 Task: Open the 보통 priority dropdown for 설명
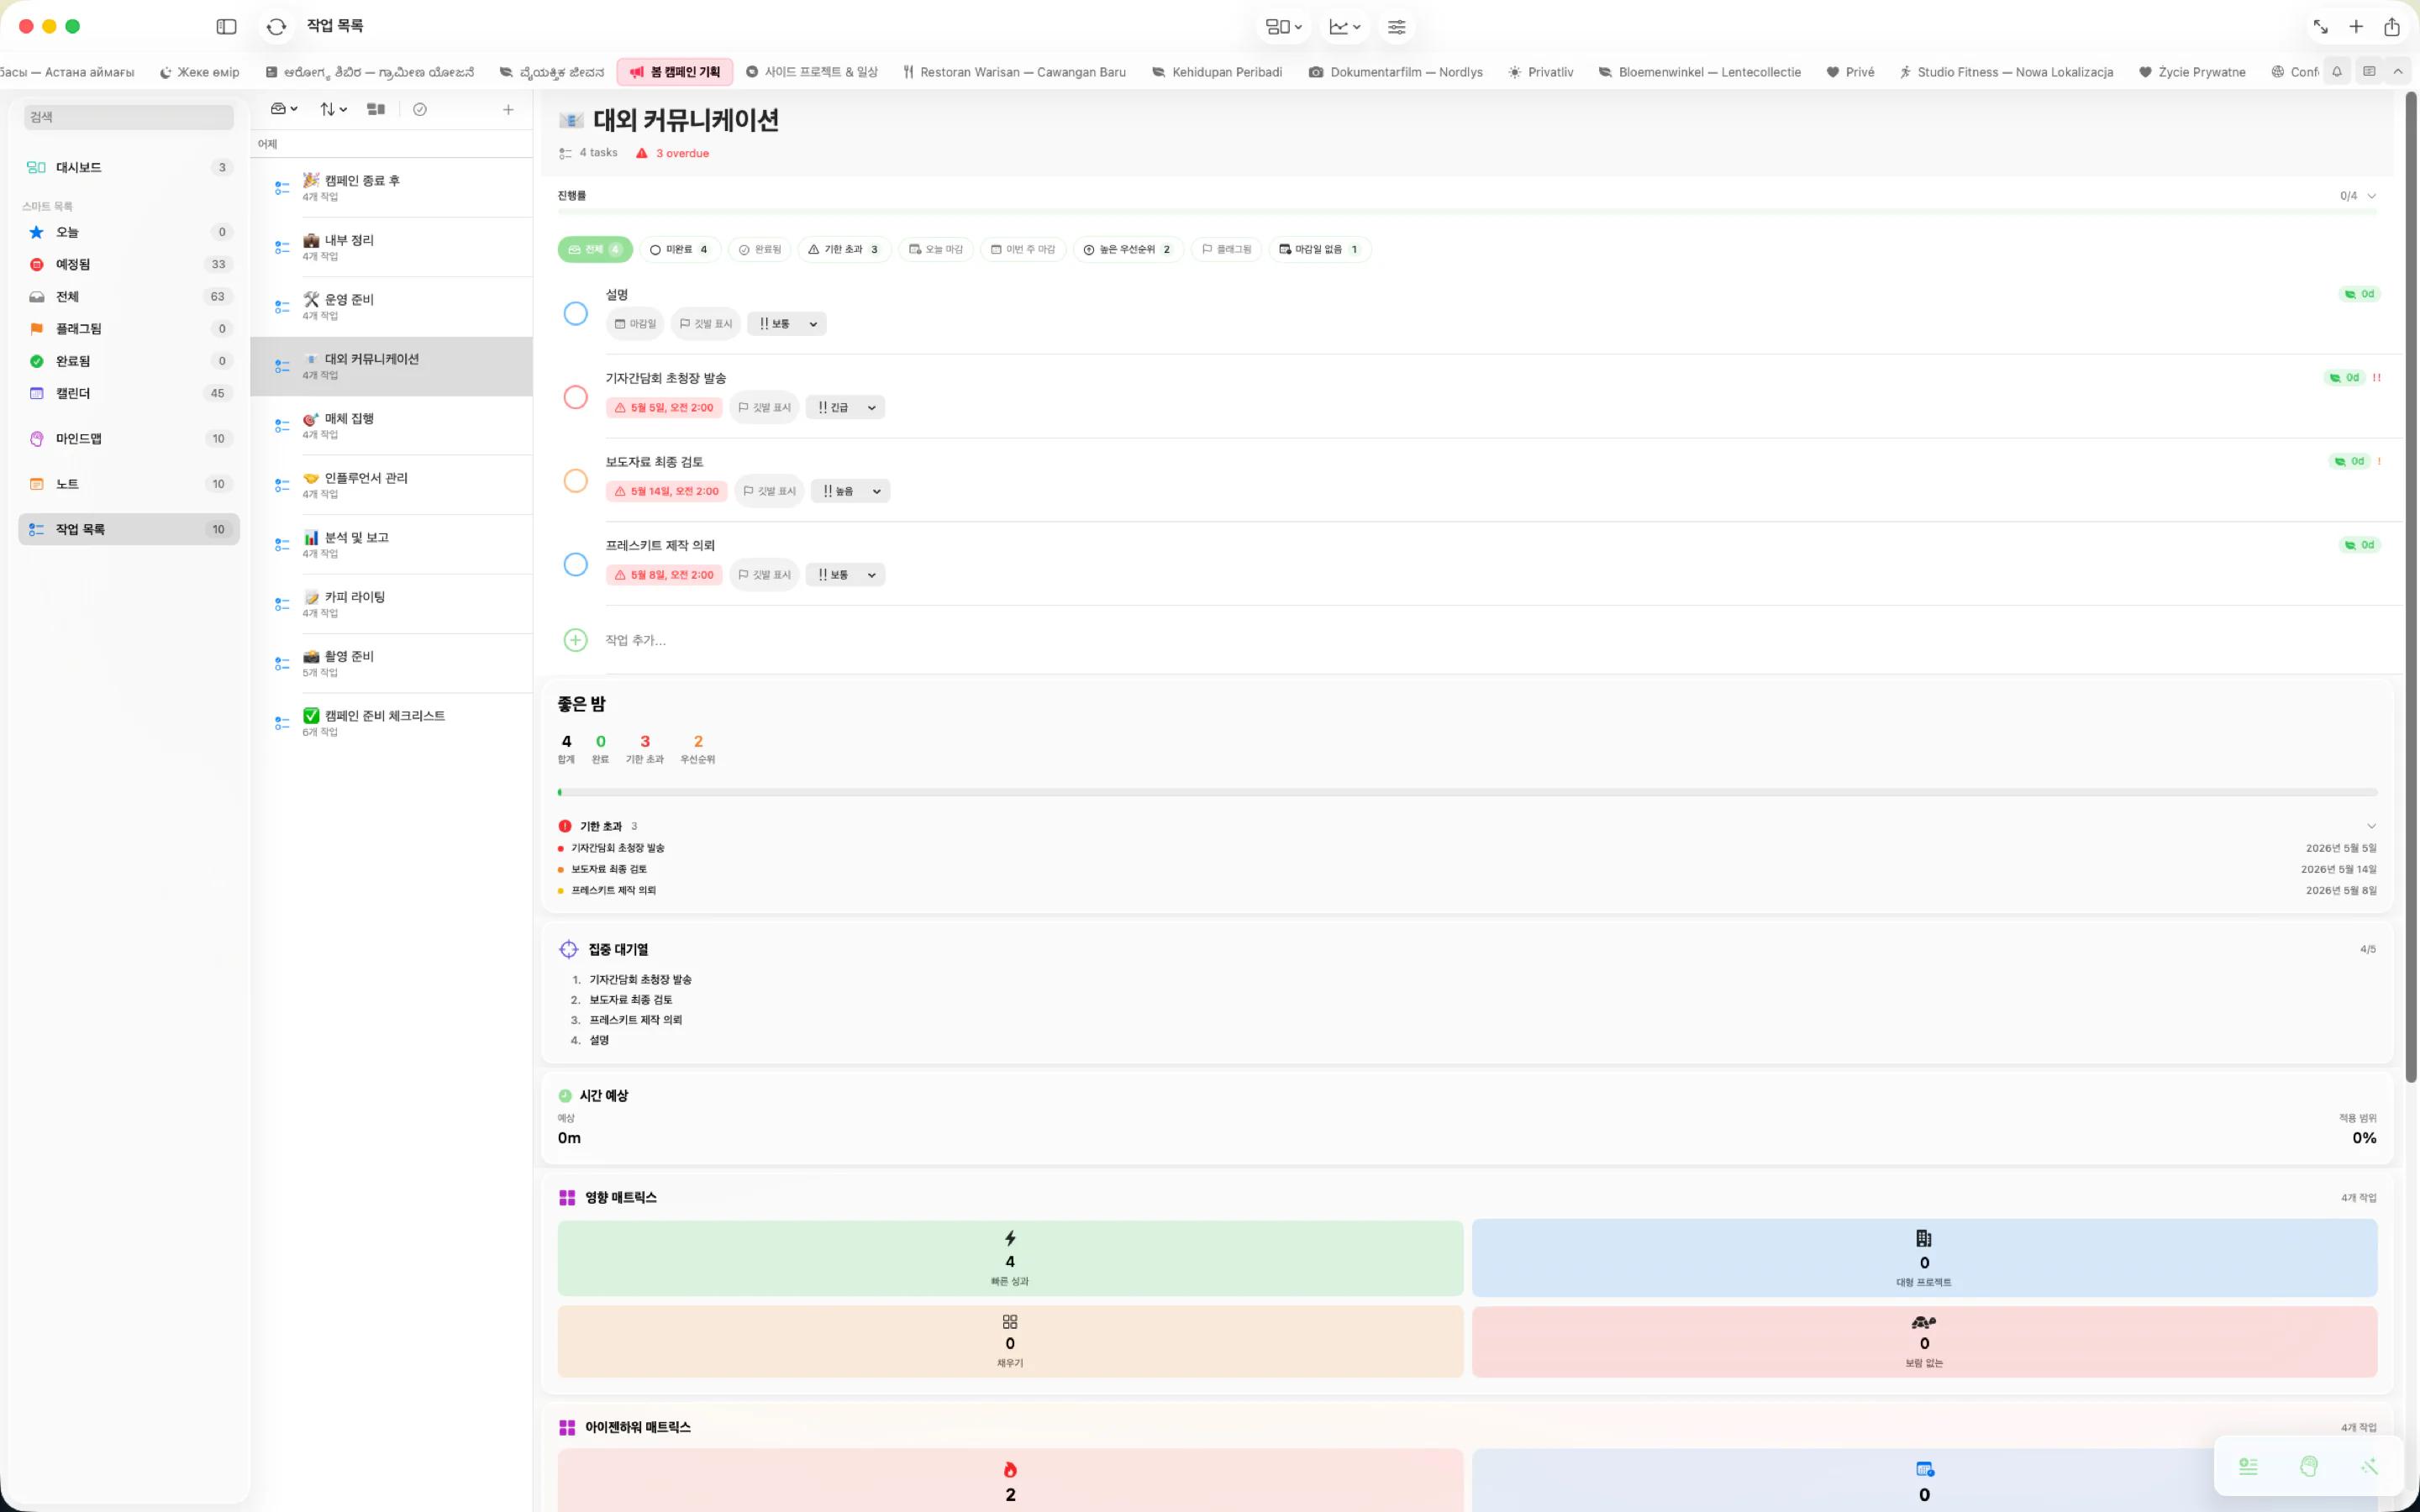point(787,324)
